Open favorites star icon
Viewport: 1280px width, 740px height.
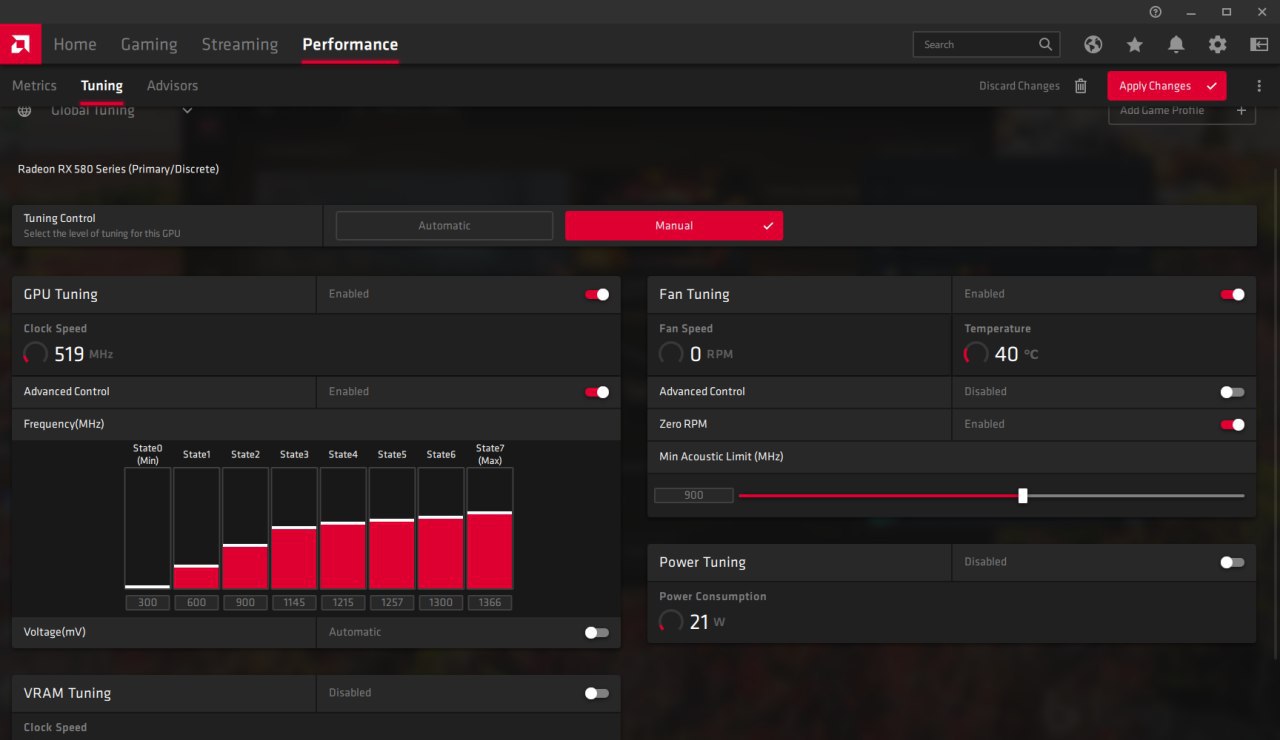(x=1135, y=44)
